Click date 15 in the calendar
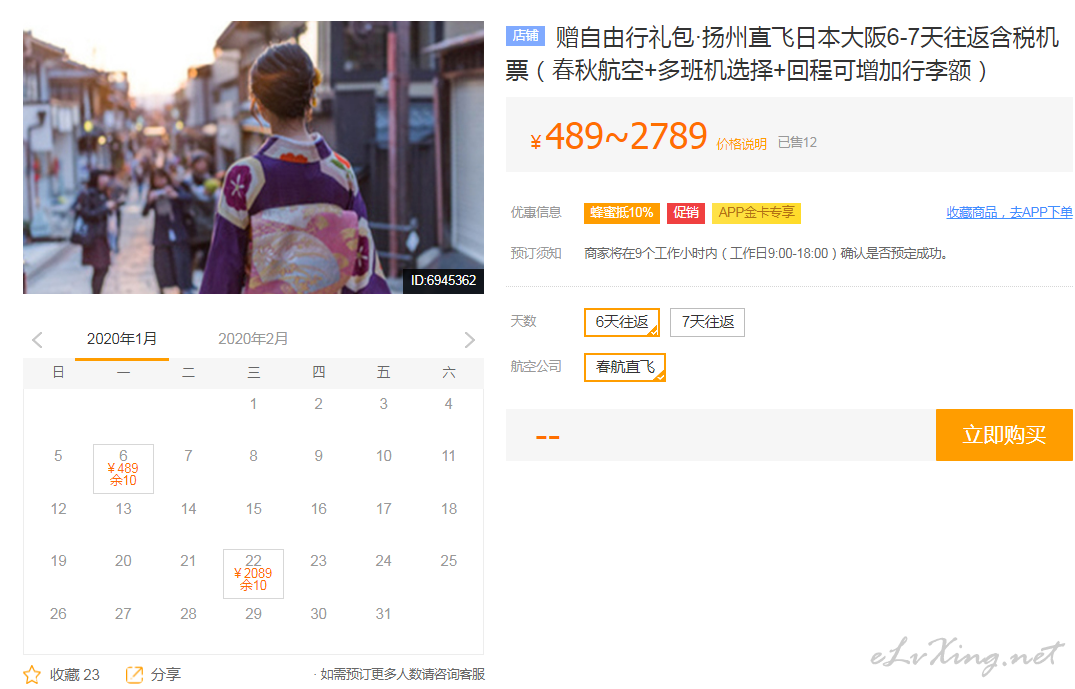This screenshot has width=1075, height=689. [x=254, y=509]
